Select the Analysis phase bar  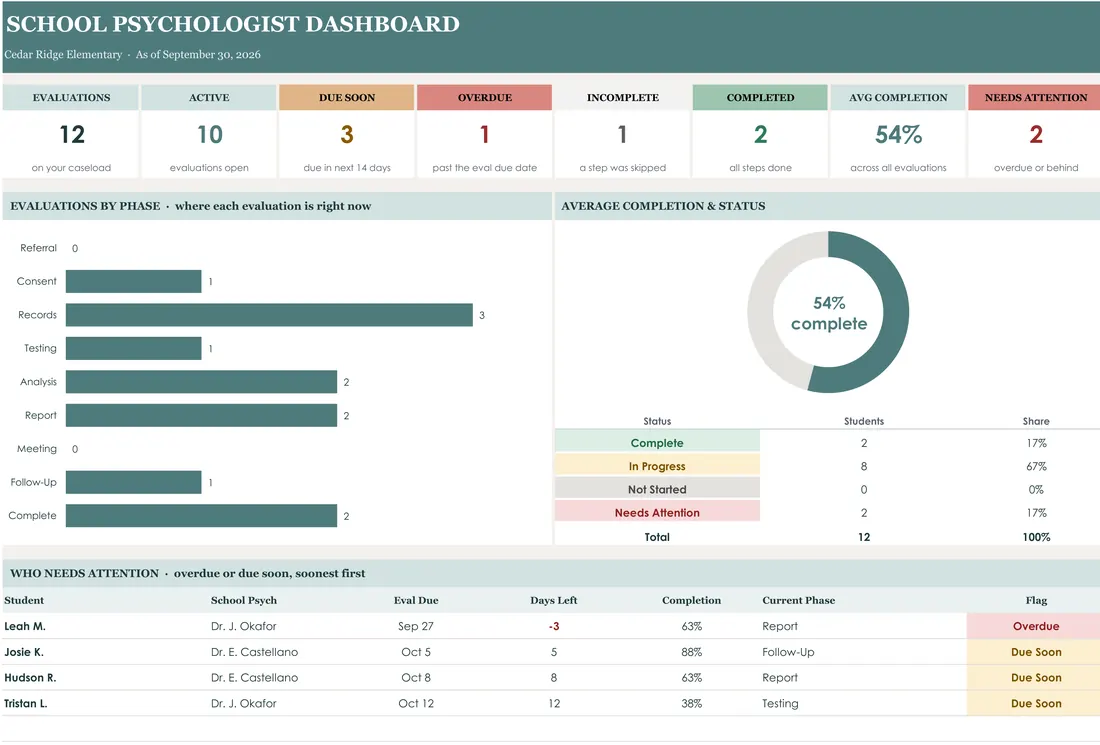201,382
